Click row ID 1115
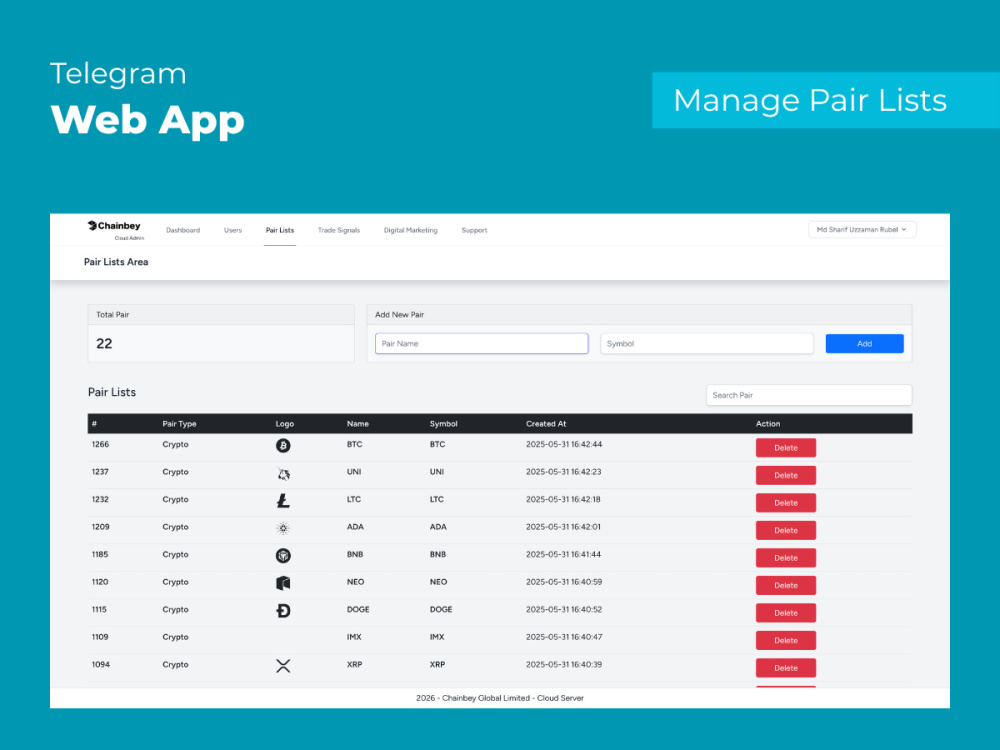This screenshot has width=1000, height=750. click(99, 609)
